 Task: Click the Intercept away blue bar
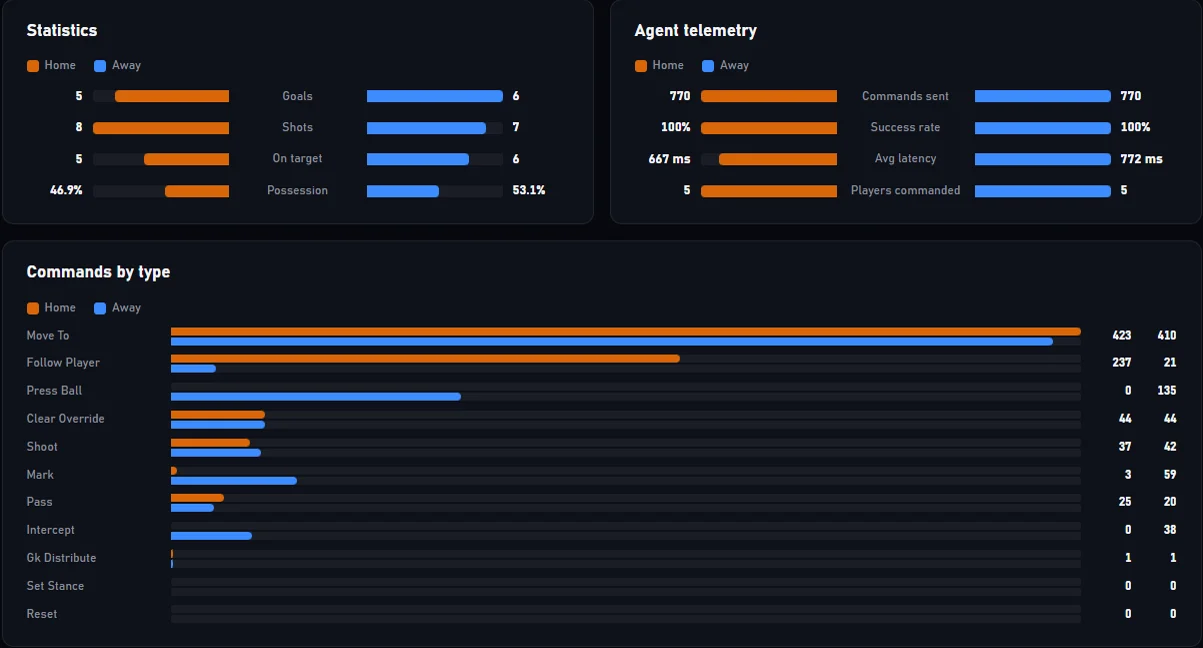point(211,536)
